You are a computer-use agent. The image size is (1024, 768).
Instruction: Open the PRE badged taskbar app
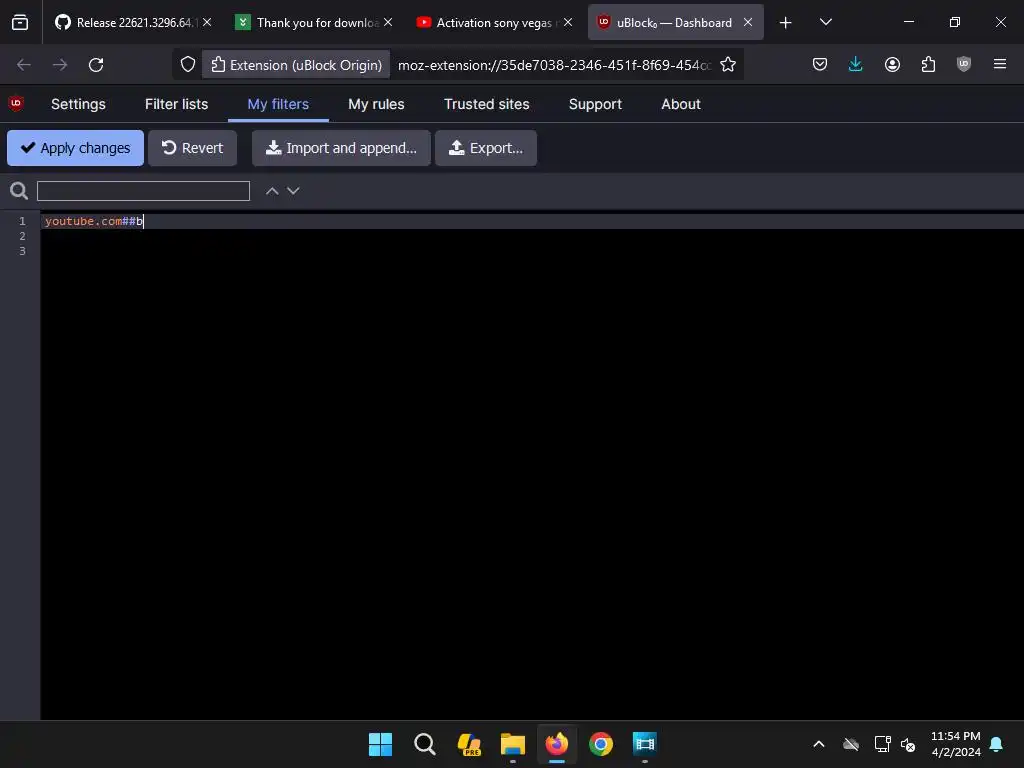[x=469, y=744]
